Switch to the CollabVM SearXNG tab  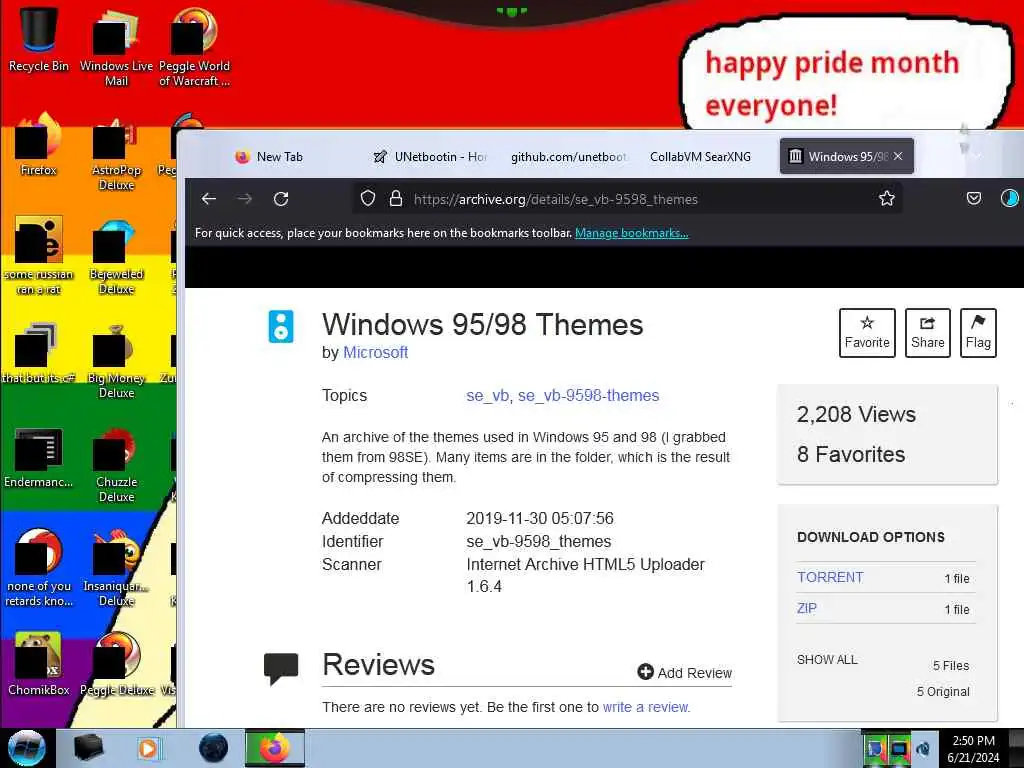[x=700, y=157]
